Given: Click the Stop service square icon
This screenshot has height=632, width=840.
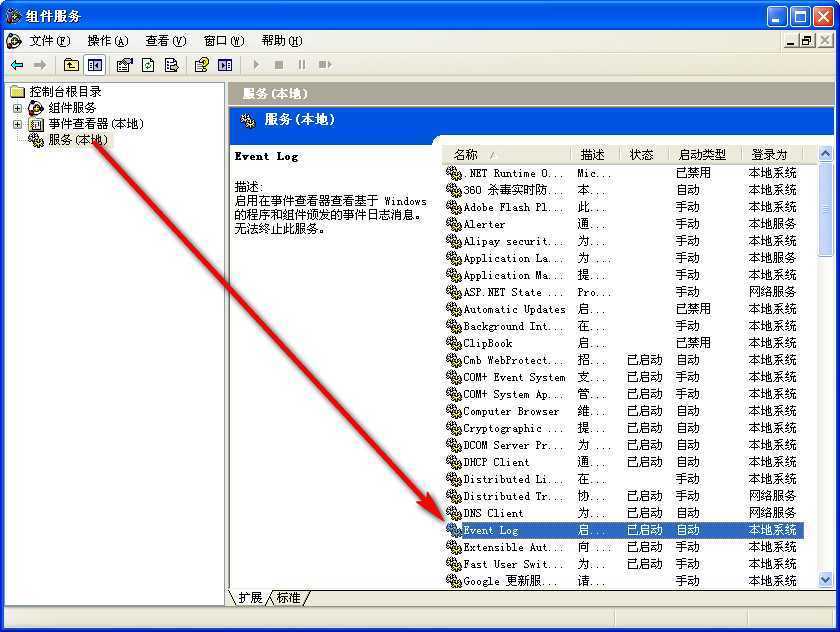Looking at the screenshot, I should 279,65.
